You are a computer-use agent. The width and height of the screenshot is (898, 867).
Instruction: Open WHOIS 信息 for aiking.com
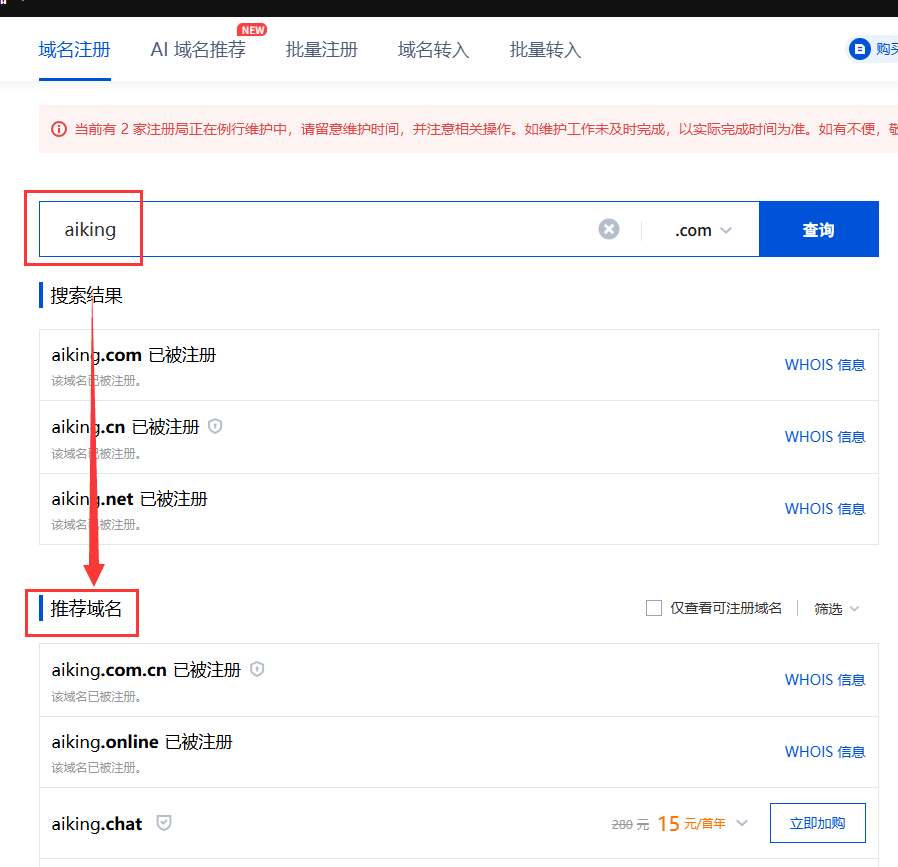[x=825, y=365]
